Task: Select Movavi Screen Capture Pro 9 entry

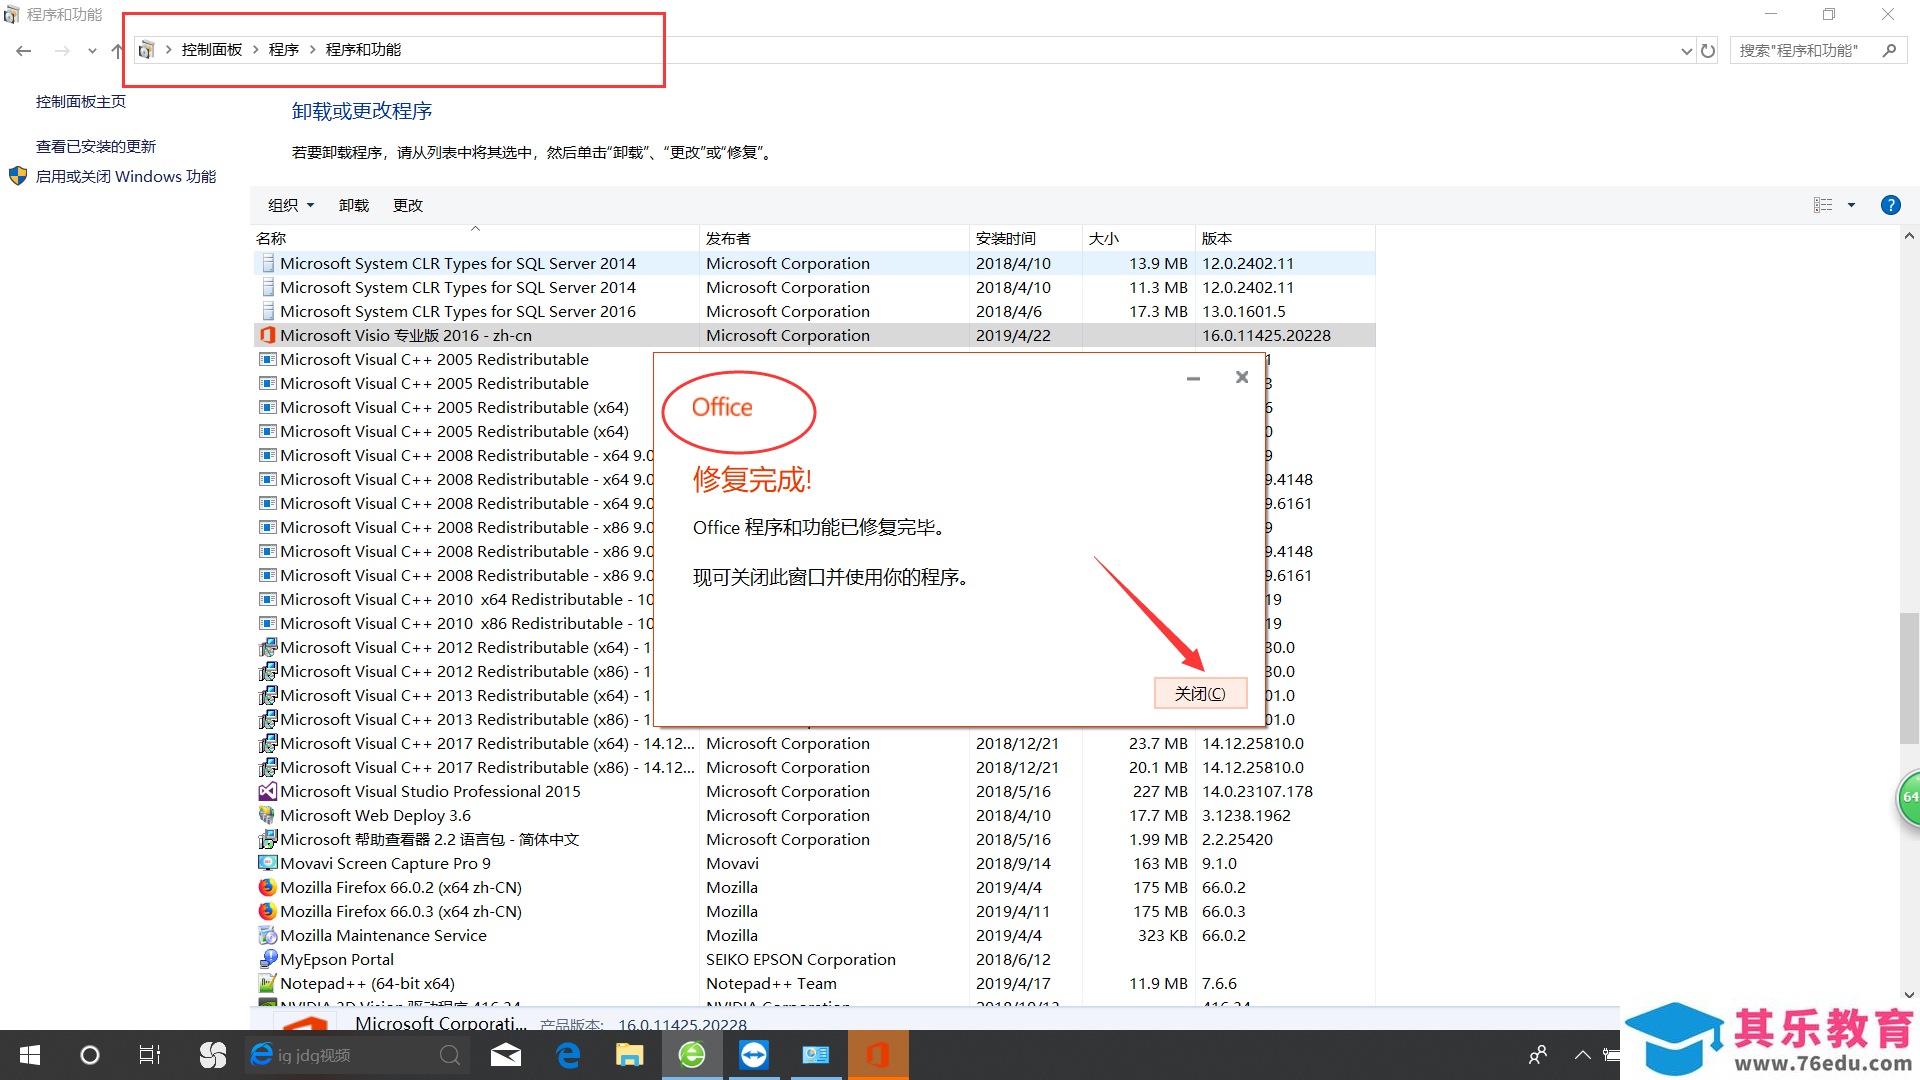Action: point(814,863)
